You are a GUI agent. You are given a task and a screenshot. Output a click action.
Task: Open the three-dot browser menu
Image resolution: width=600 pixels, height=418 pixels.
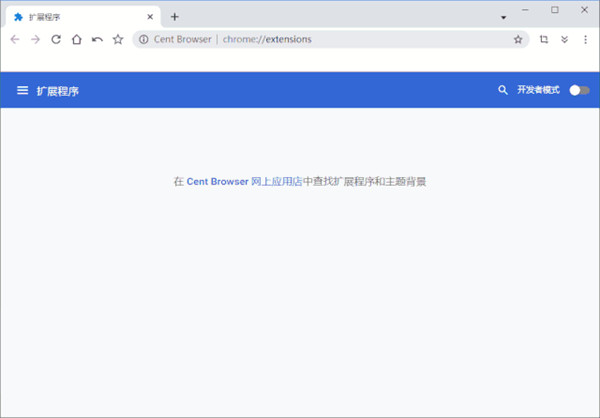585,39
